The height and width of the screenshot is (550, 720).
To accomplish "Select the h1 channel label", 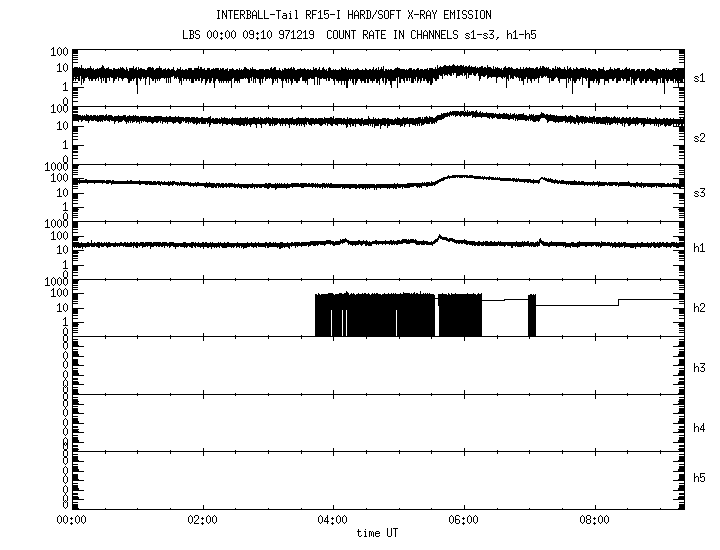I will (x=700, y=249).
